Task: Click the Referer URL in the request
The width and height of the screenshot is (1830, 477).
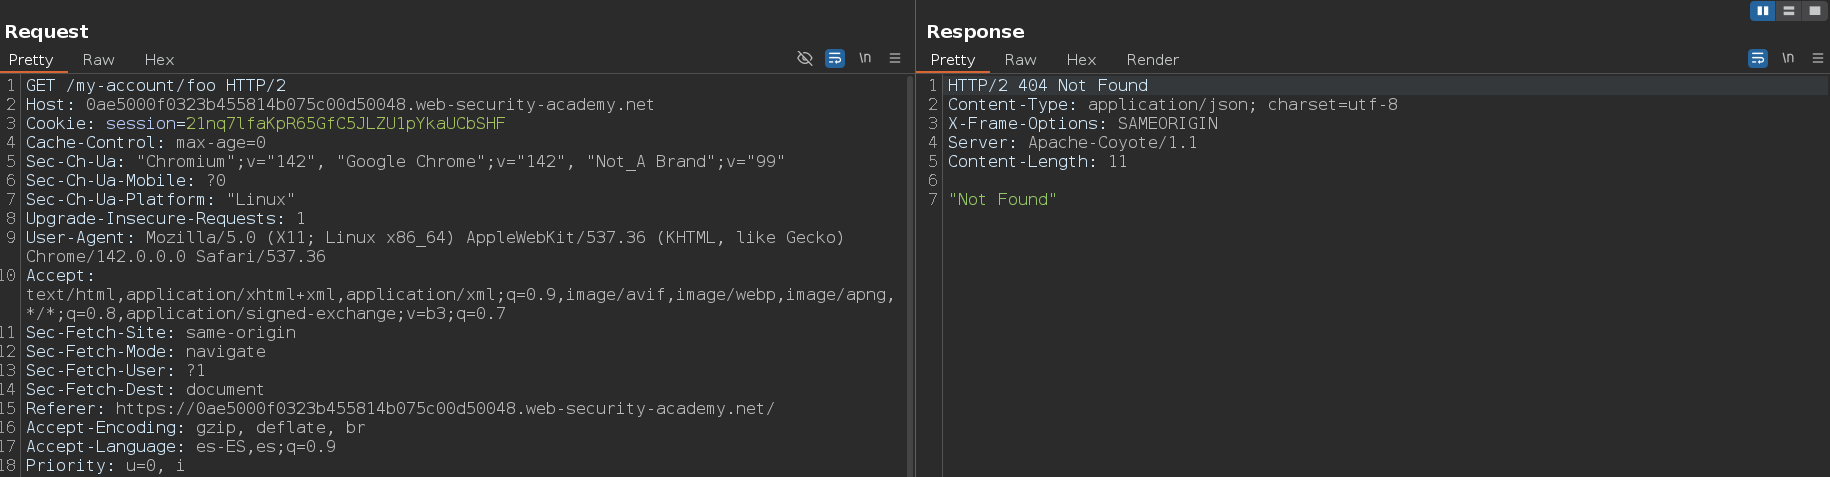Action: coord(445,409)
